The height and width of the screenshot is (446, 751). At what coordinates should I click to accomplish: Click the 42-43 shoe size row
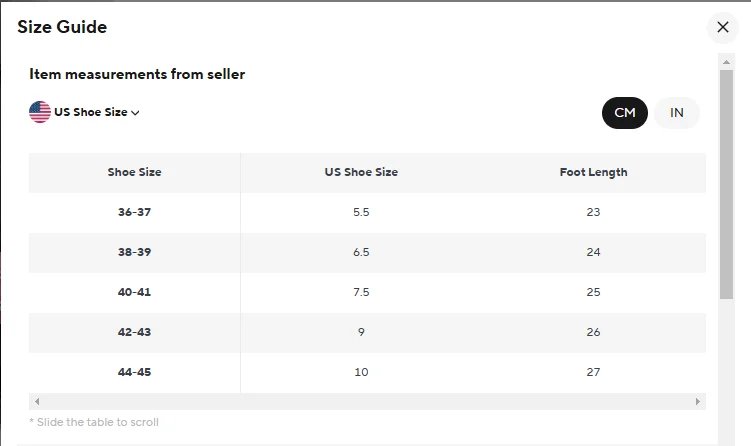click(134, 332)
